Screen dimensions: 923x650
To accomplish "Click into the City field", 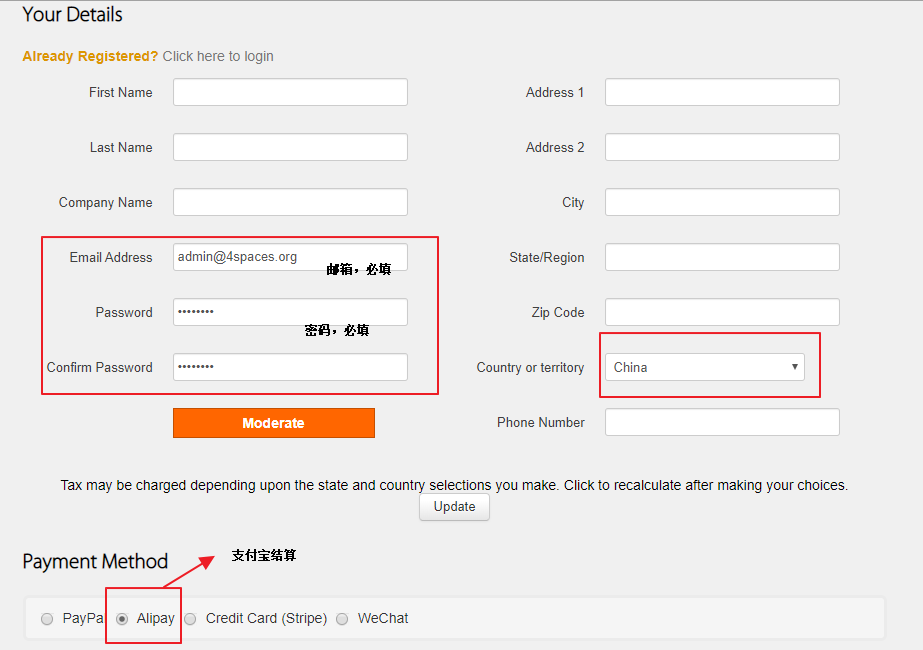I will pos(722,202).
